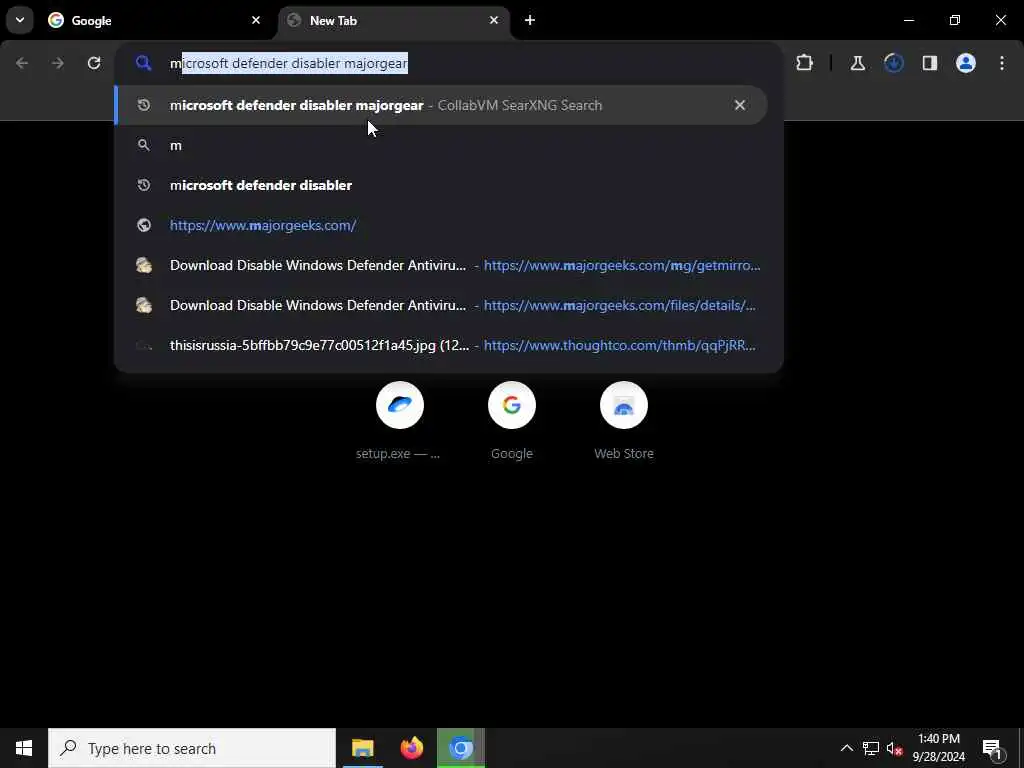Remove the majorgear suggestion with X
1024x768 pixels.
point(739,105)
